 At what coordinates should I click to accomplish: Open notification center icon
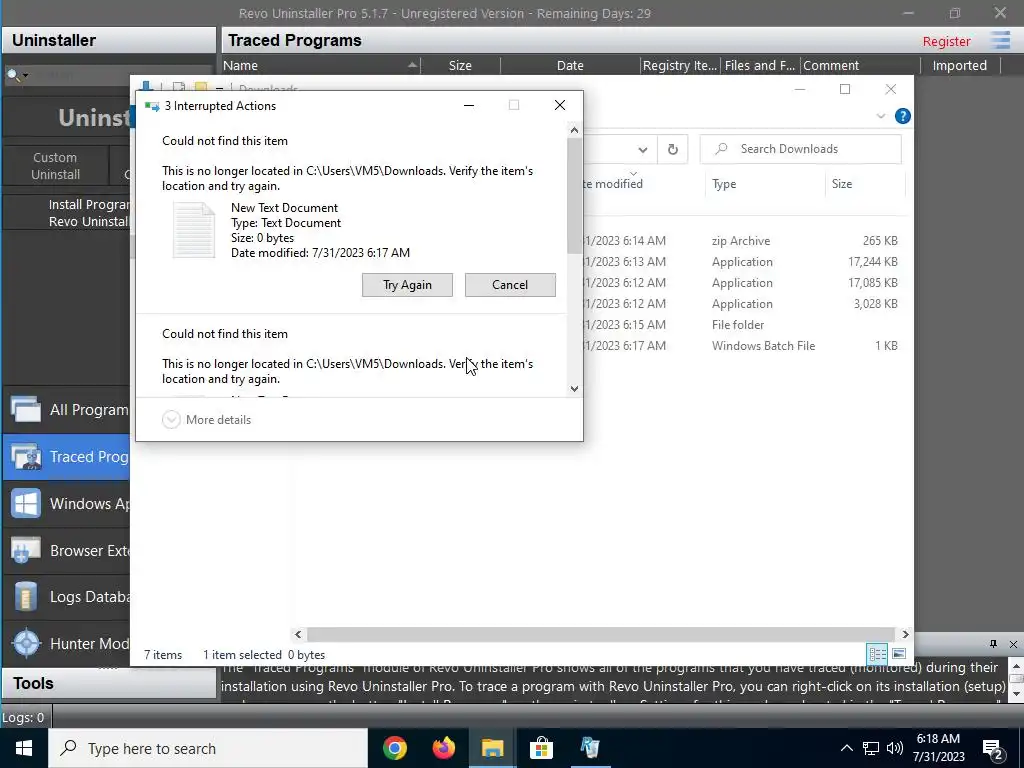pyautogui.click(x=993, y=750)
